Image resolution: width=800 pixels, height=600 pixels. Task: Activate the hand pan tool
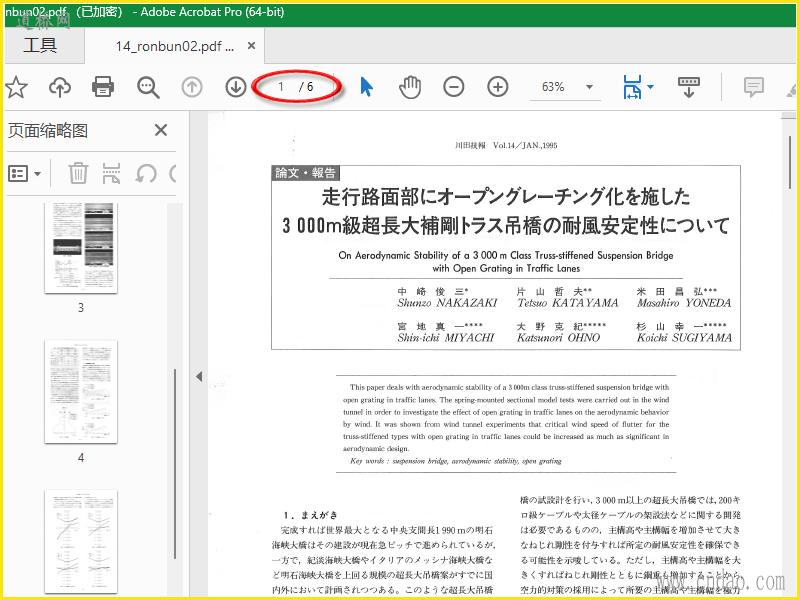[410, 87]
